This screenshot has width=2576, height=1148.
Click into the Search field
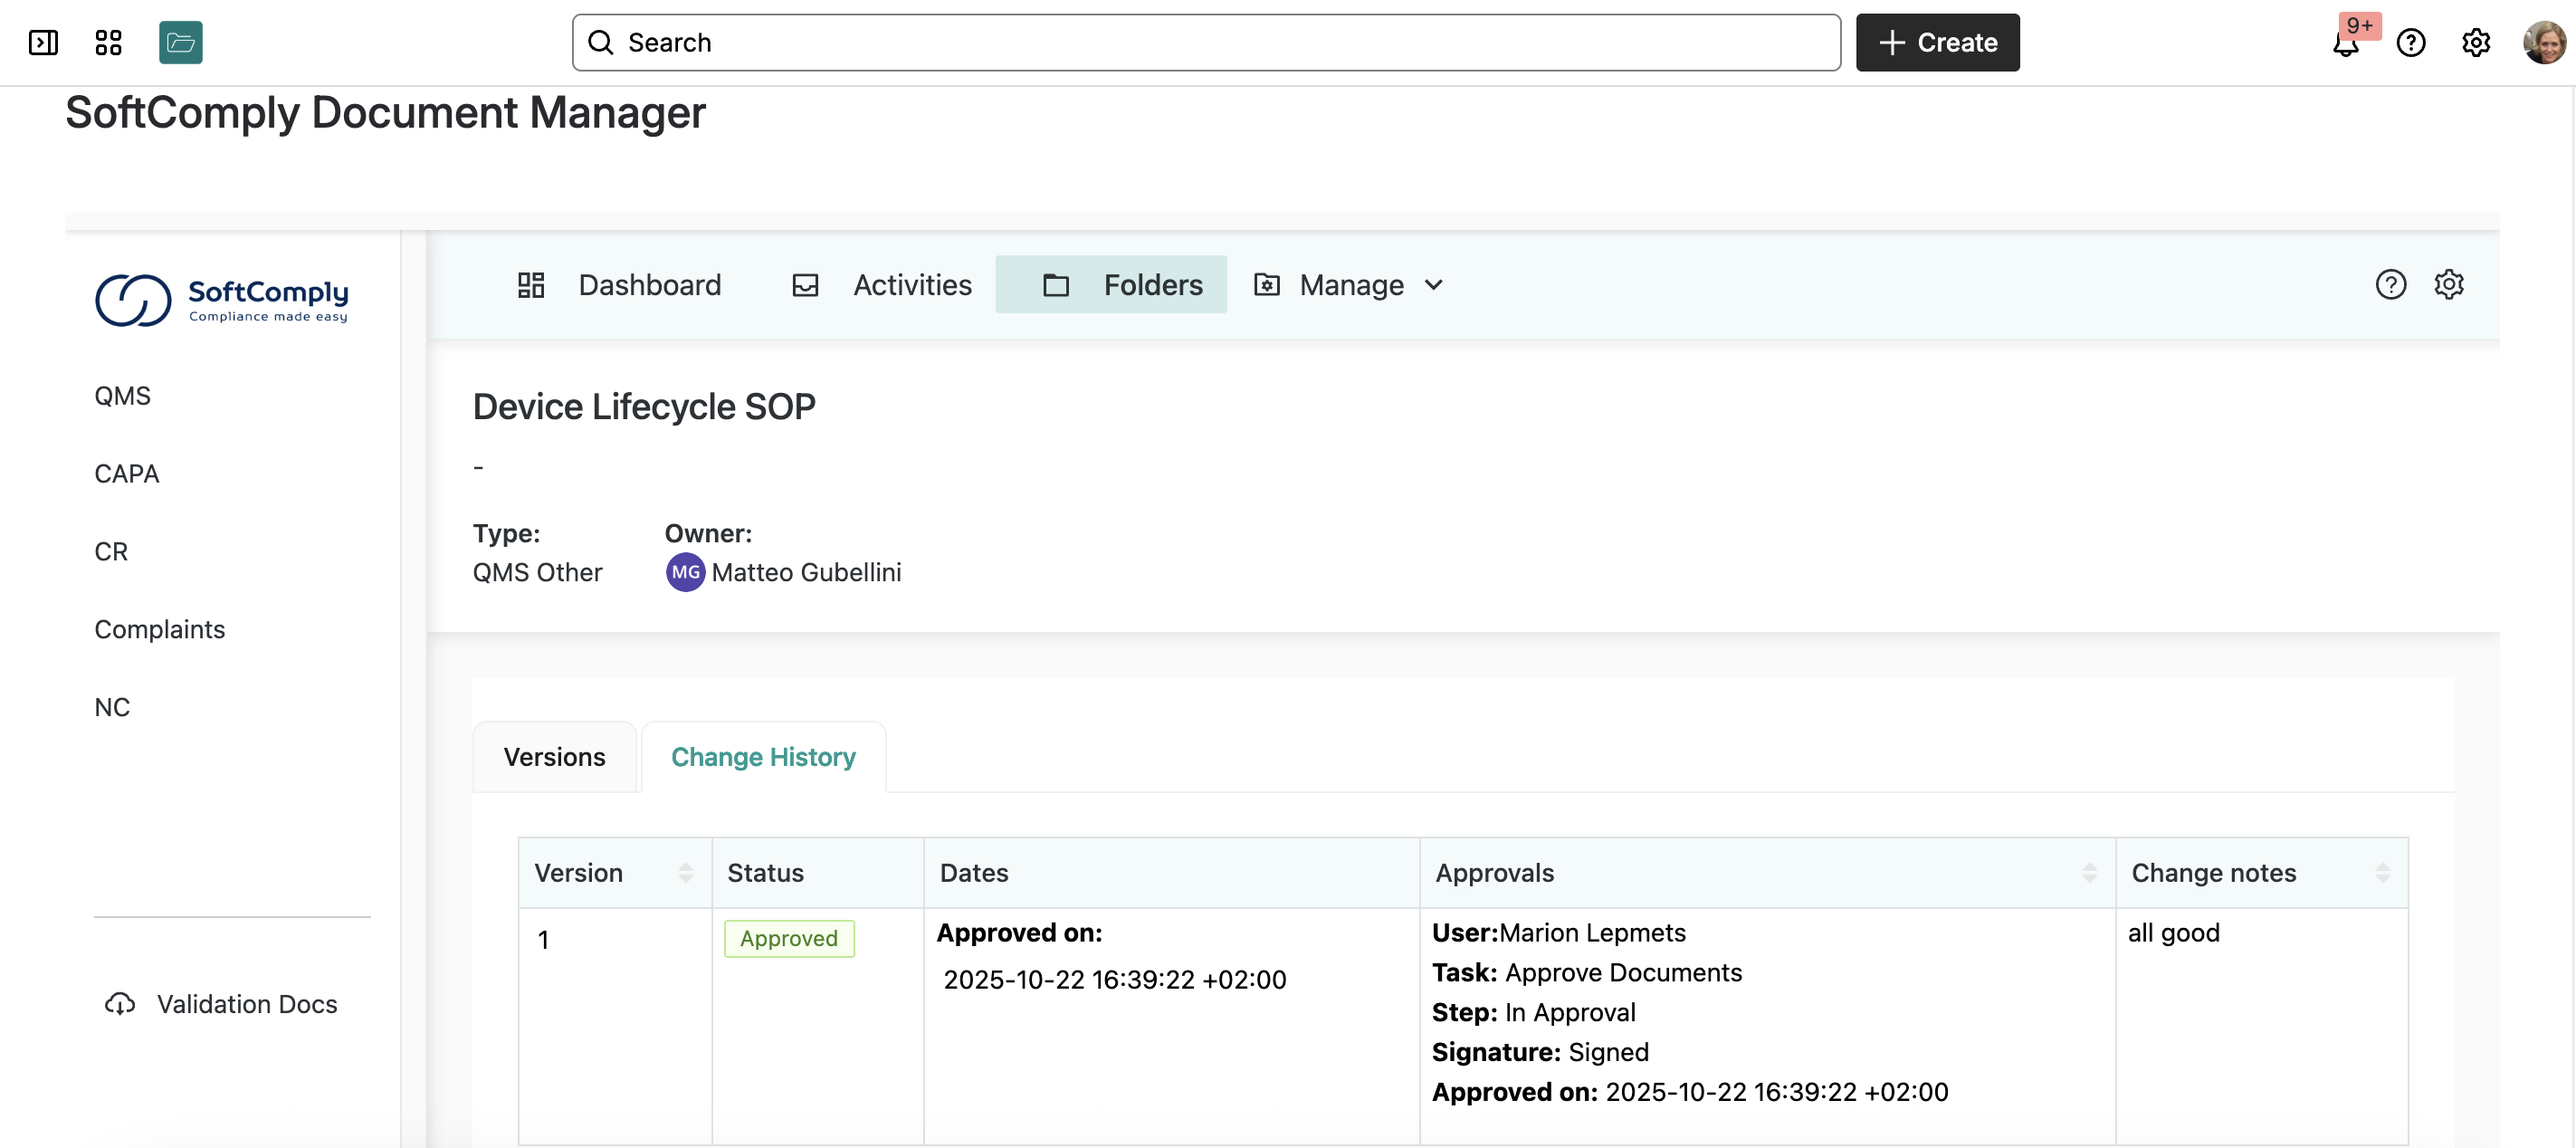[1205, 42]
